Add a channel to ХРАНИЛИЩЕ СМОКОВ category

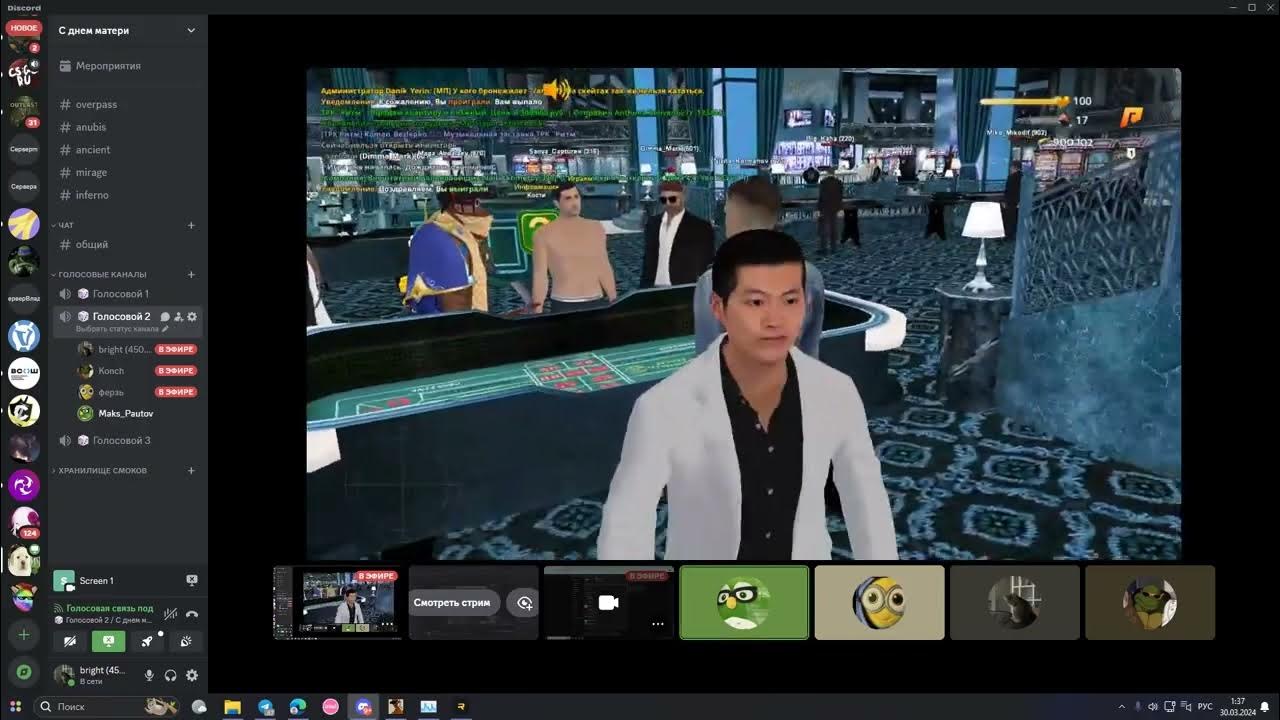click(x=191, y=470)
